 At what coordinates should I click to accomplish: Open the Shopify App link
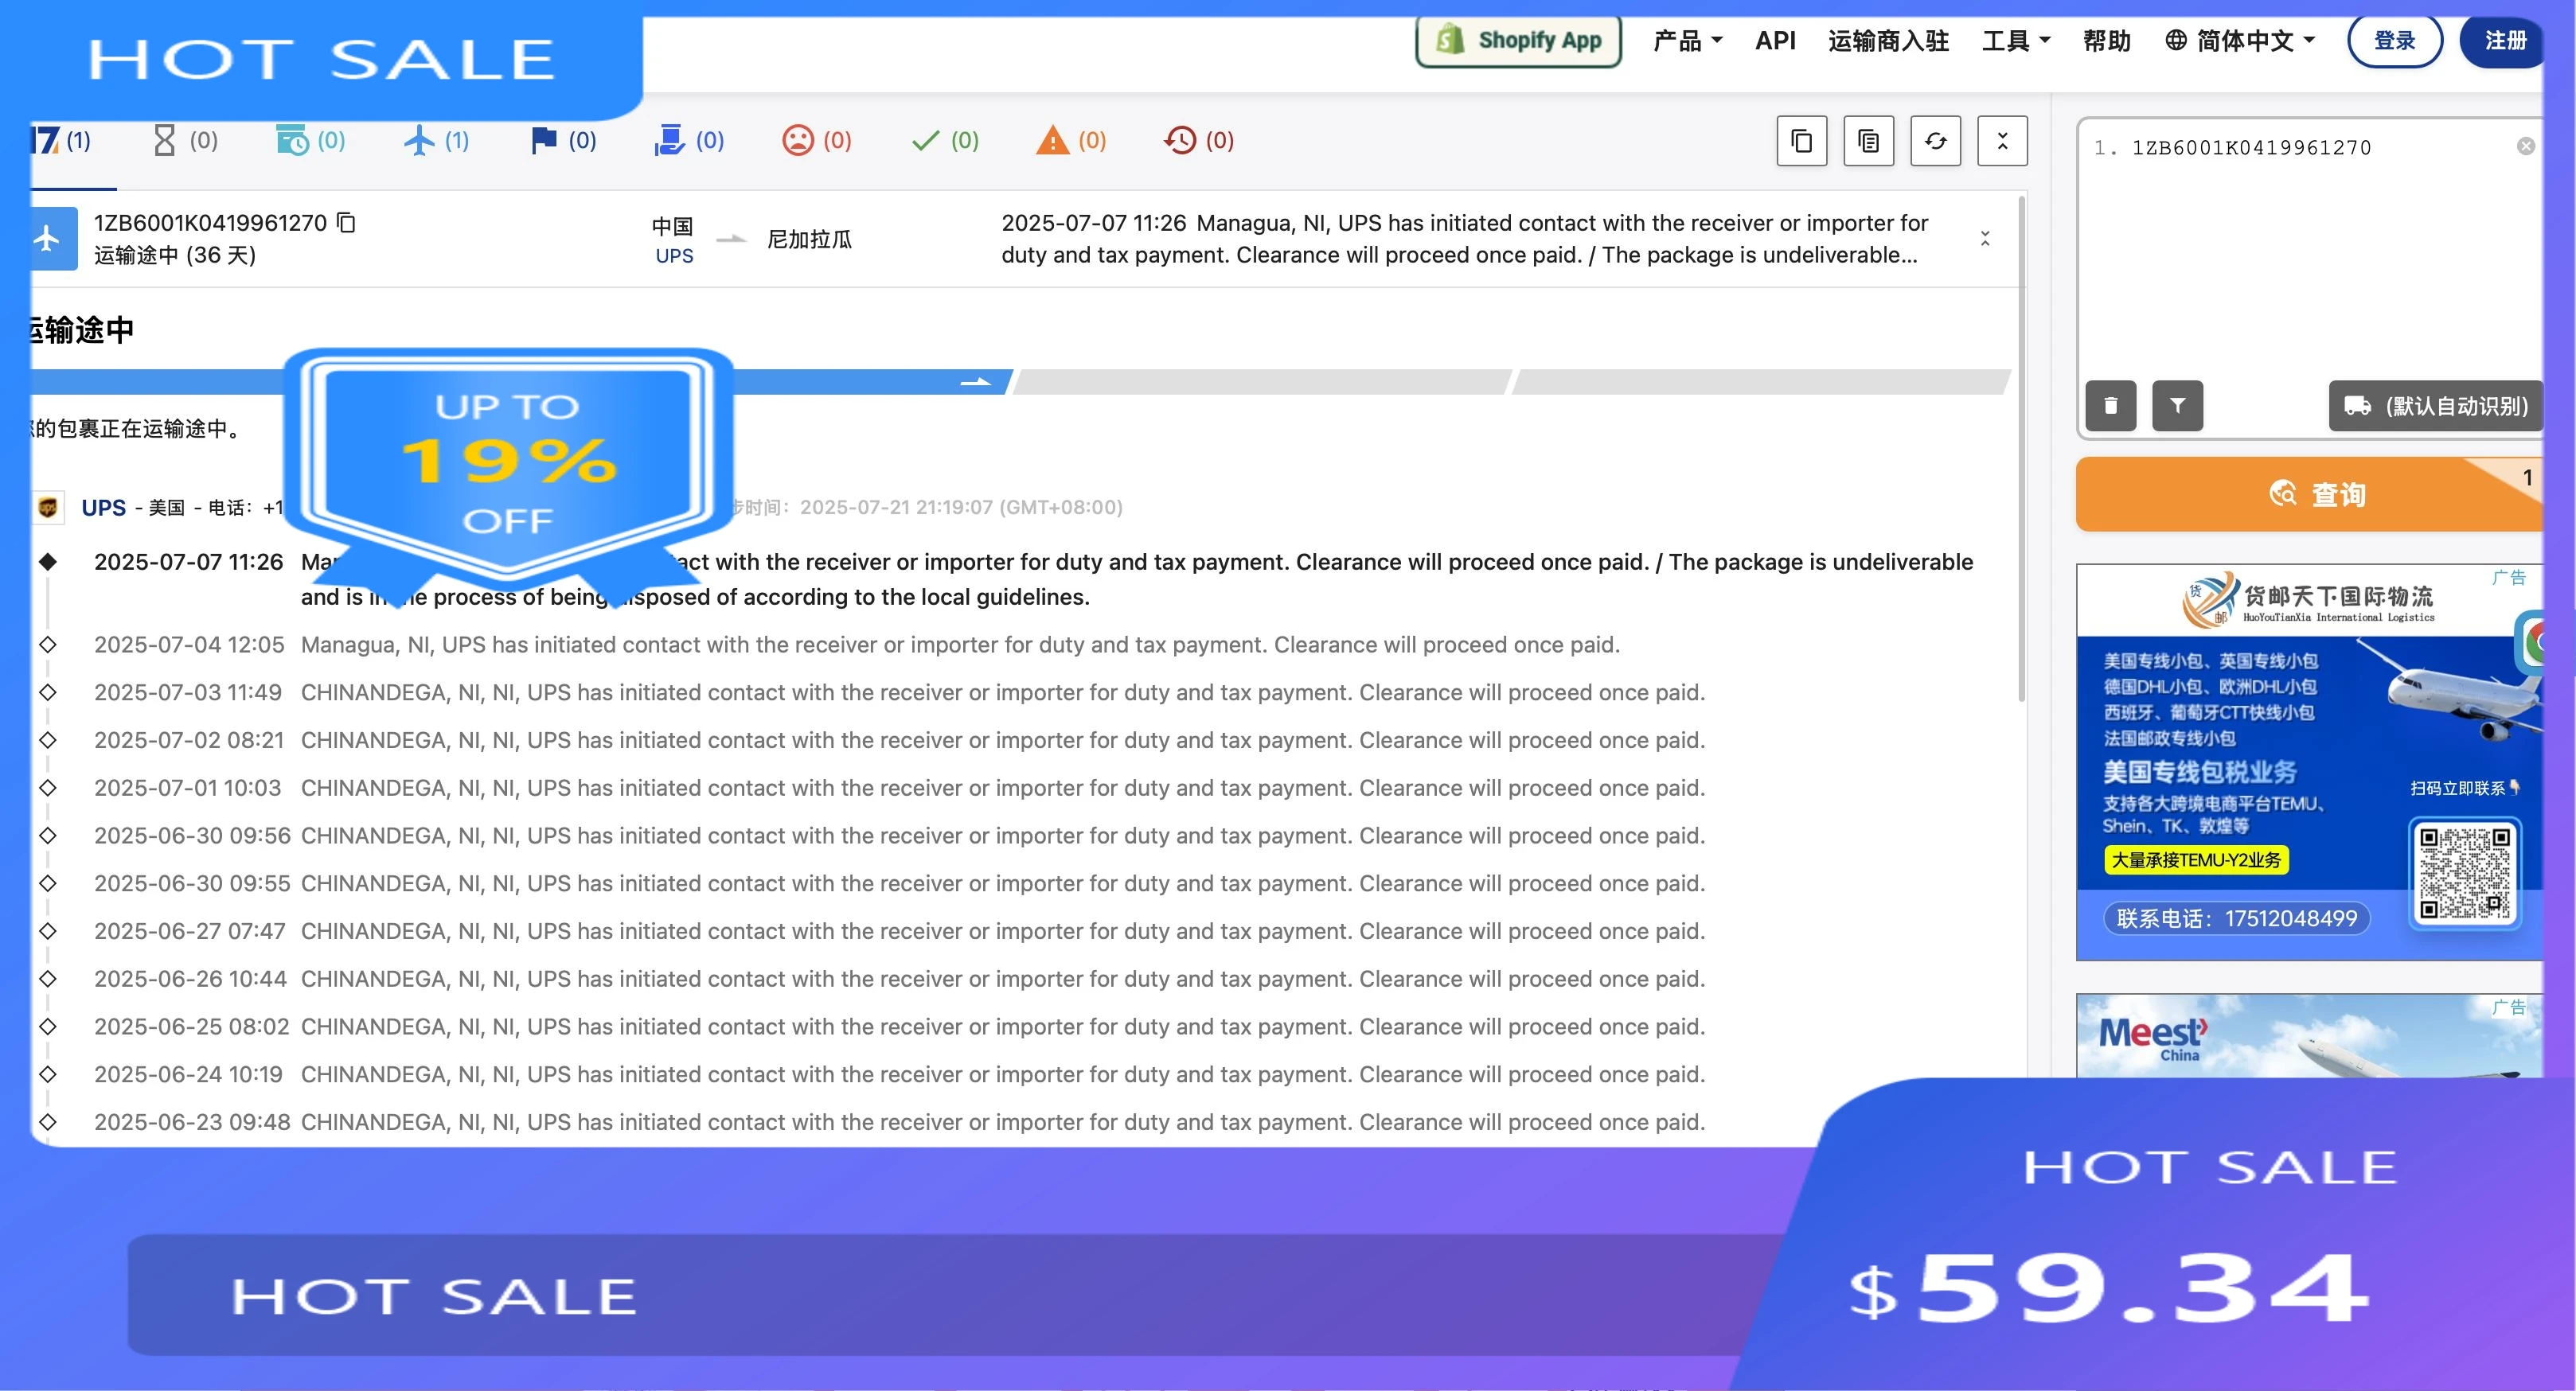(x=1518, y=41)
